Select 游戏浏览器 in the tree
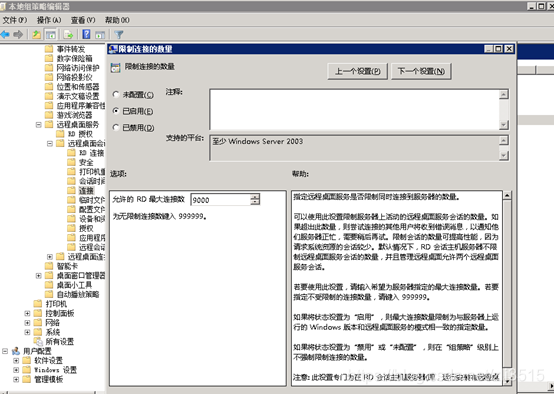The image size is (554, 394). pos(74,115)
